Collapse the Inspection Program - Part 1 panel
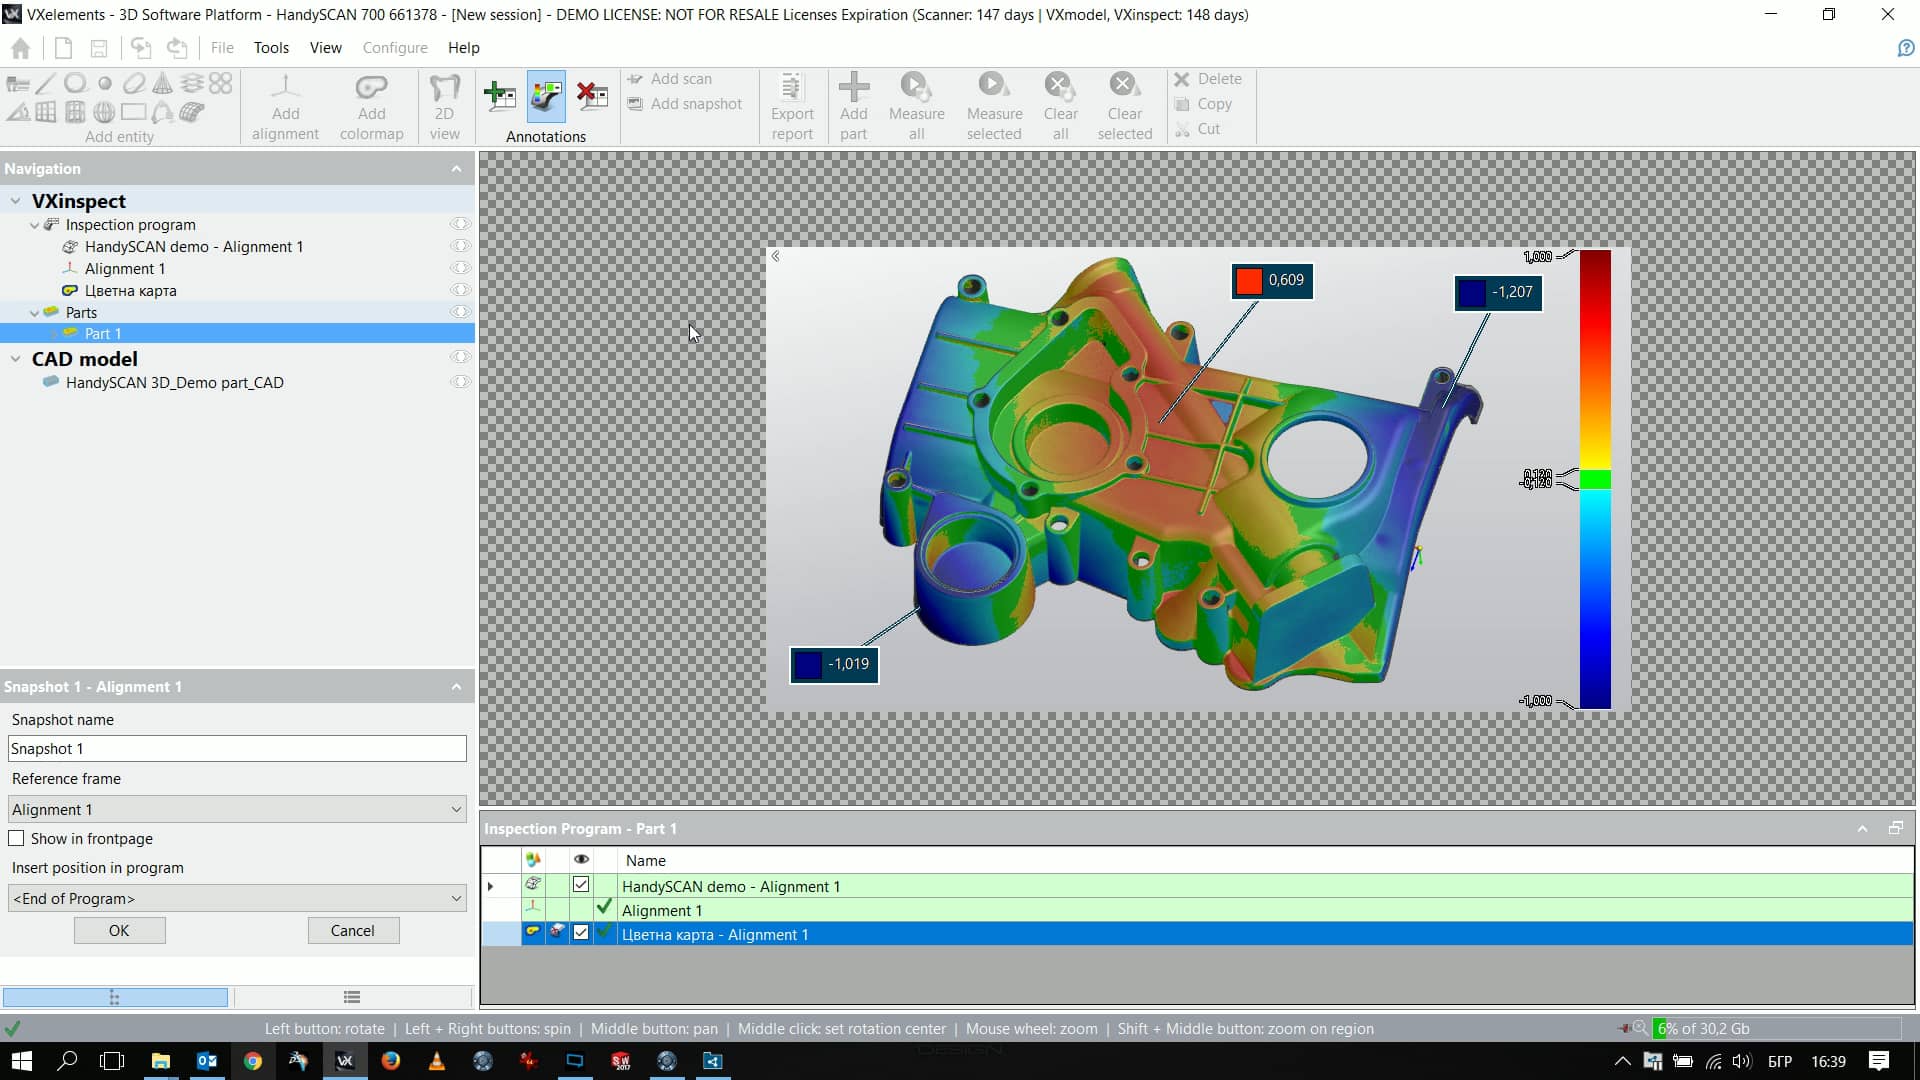This screenshot has height=1080, width=1920. pyautogui.click(x=1862, y=829)
